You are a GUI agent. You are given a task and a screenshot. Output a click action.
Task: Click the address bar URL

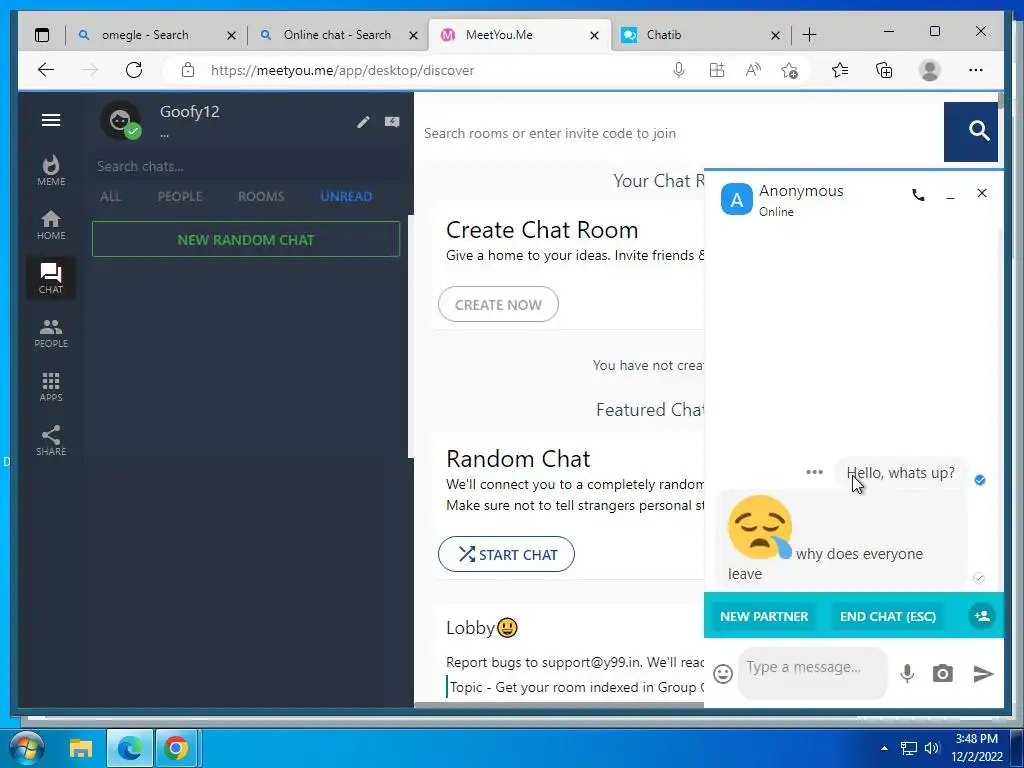(x=342, y=71)
